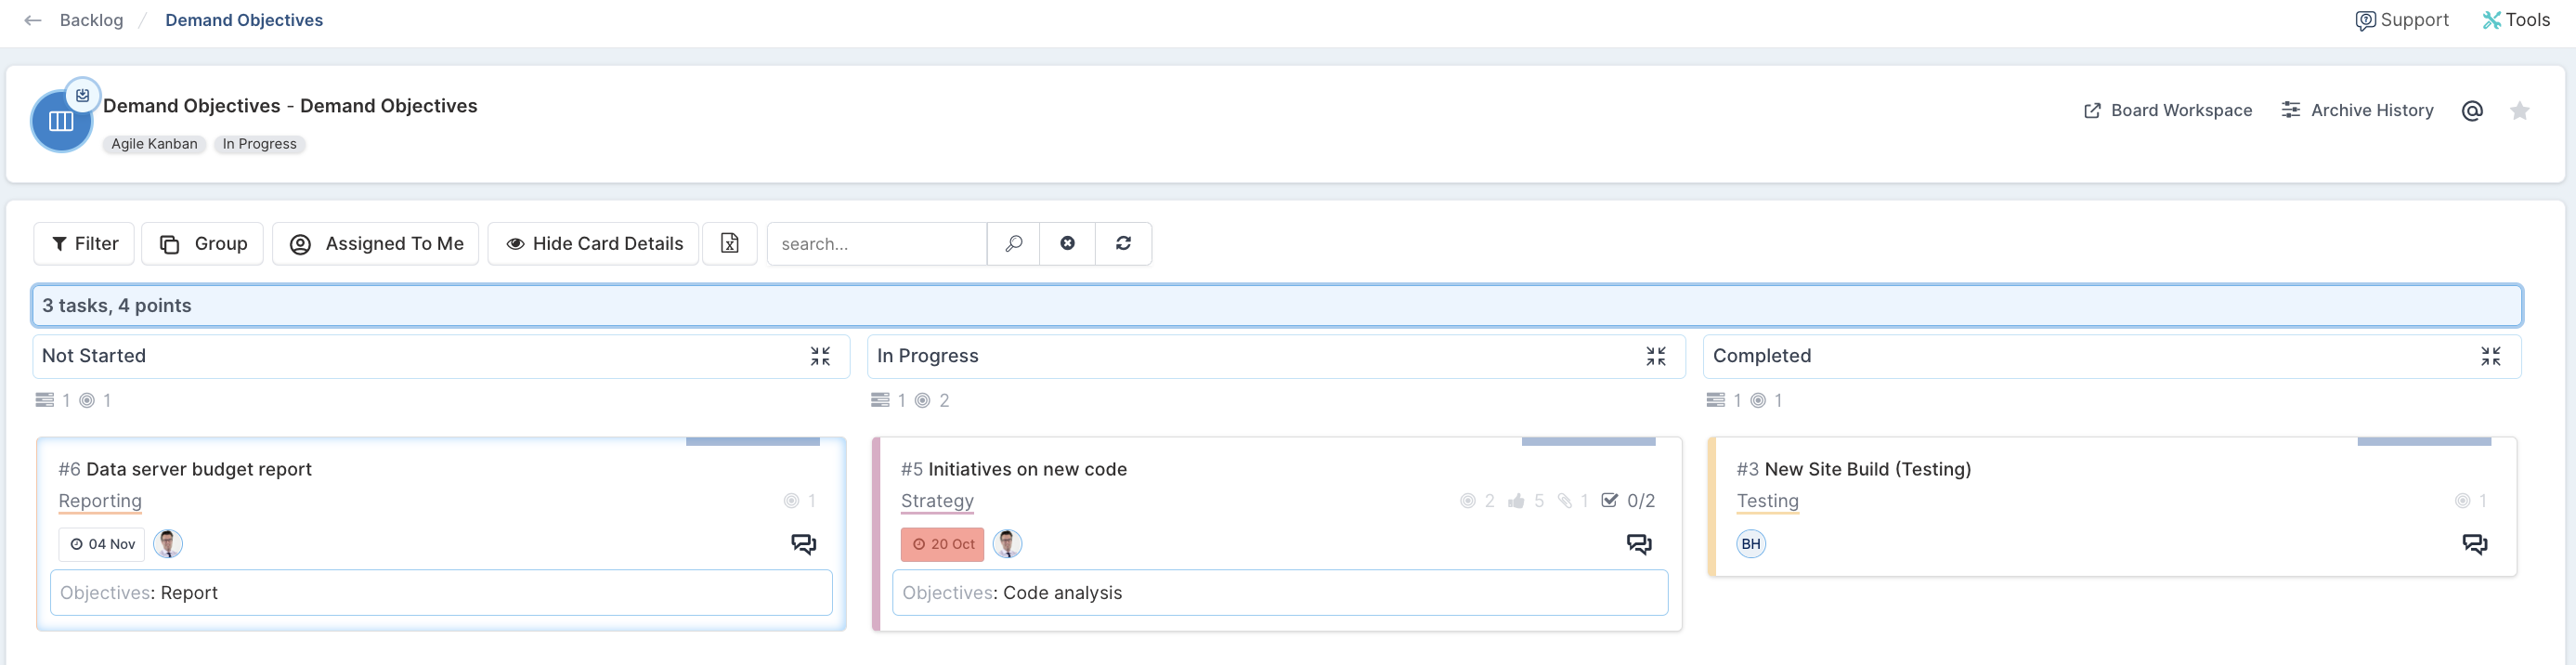
Task: Click the task count icon under In Progress
Action: point(880,401)
